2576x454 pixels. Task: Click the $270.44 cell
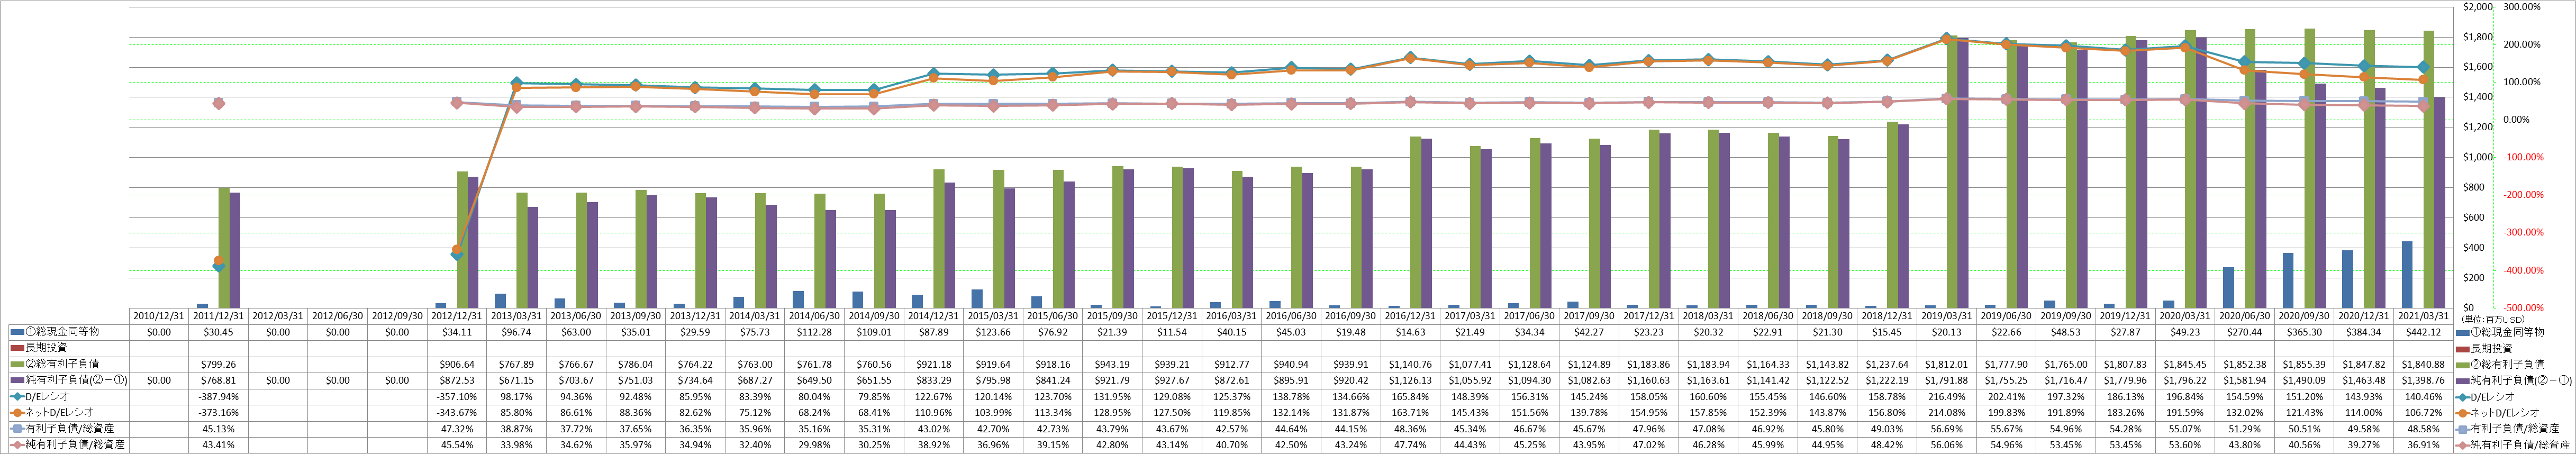2246,332
